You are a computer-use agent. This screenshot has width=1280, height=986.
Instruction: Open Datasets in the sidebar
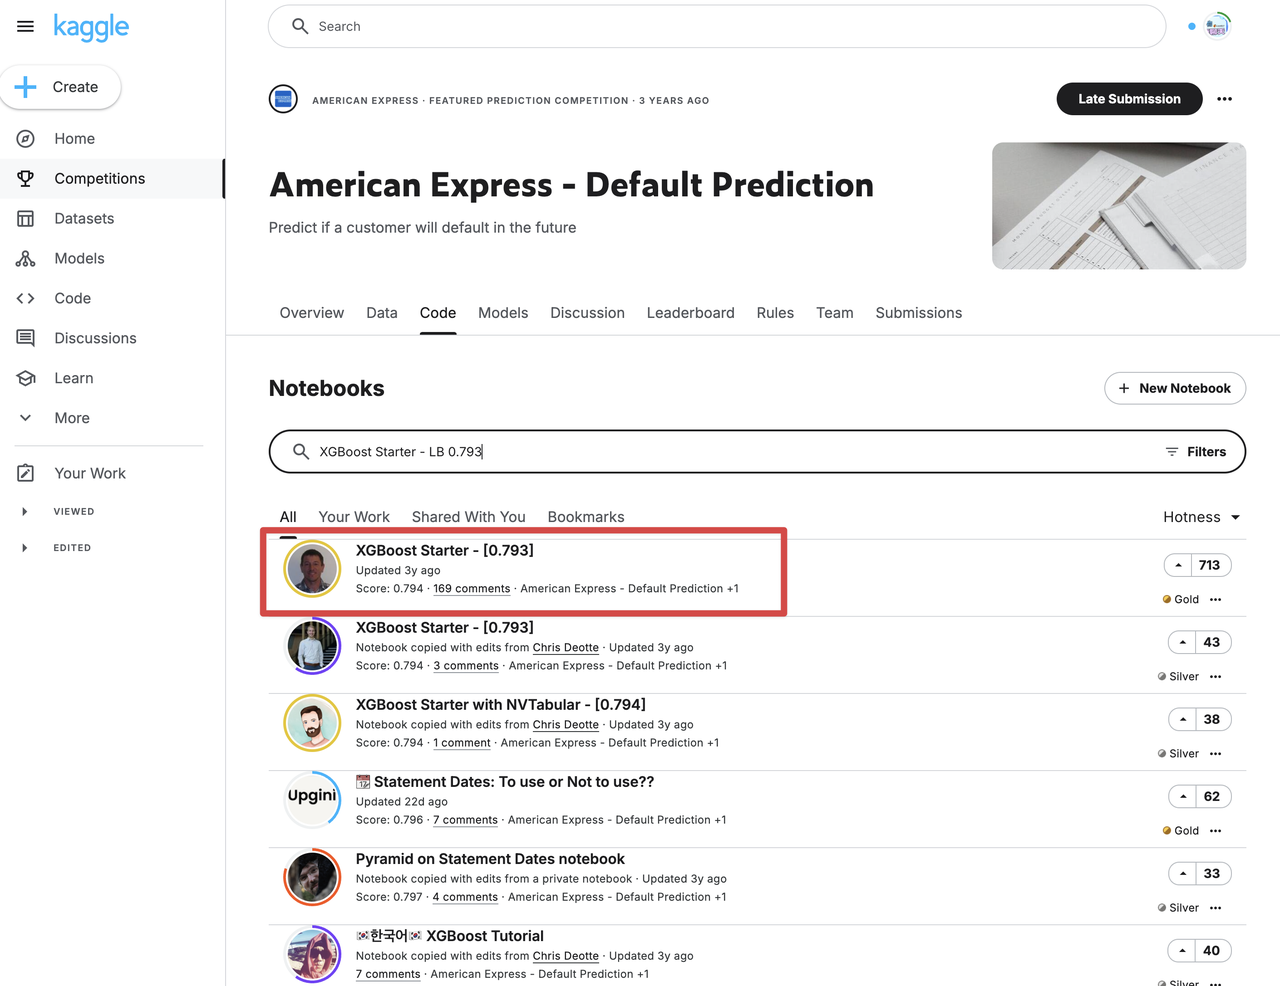pyautogui.click(x=84, y=219)
